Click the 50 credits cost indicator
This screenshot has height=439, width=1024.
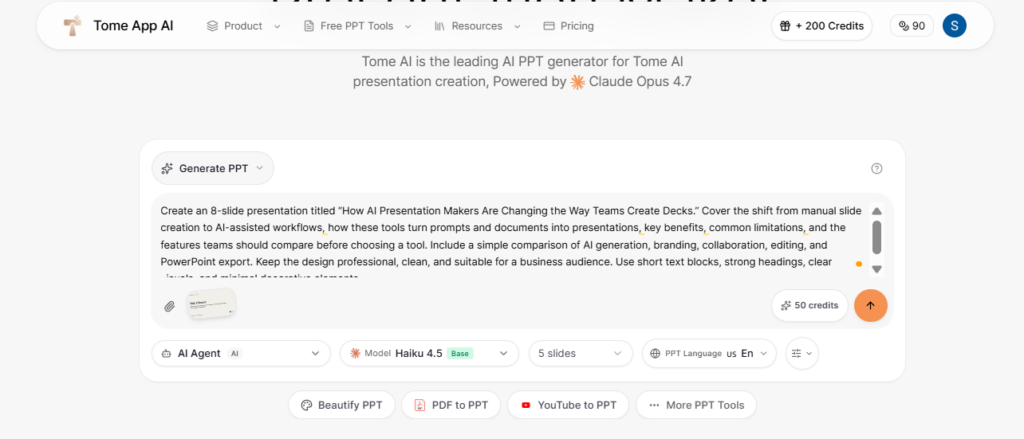tap(810, 305)
